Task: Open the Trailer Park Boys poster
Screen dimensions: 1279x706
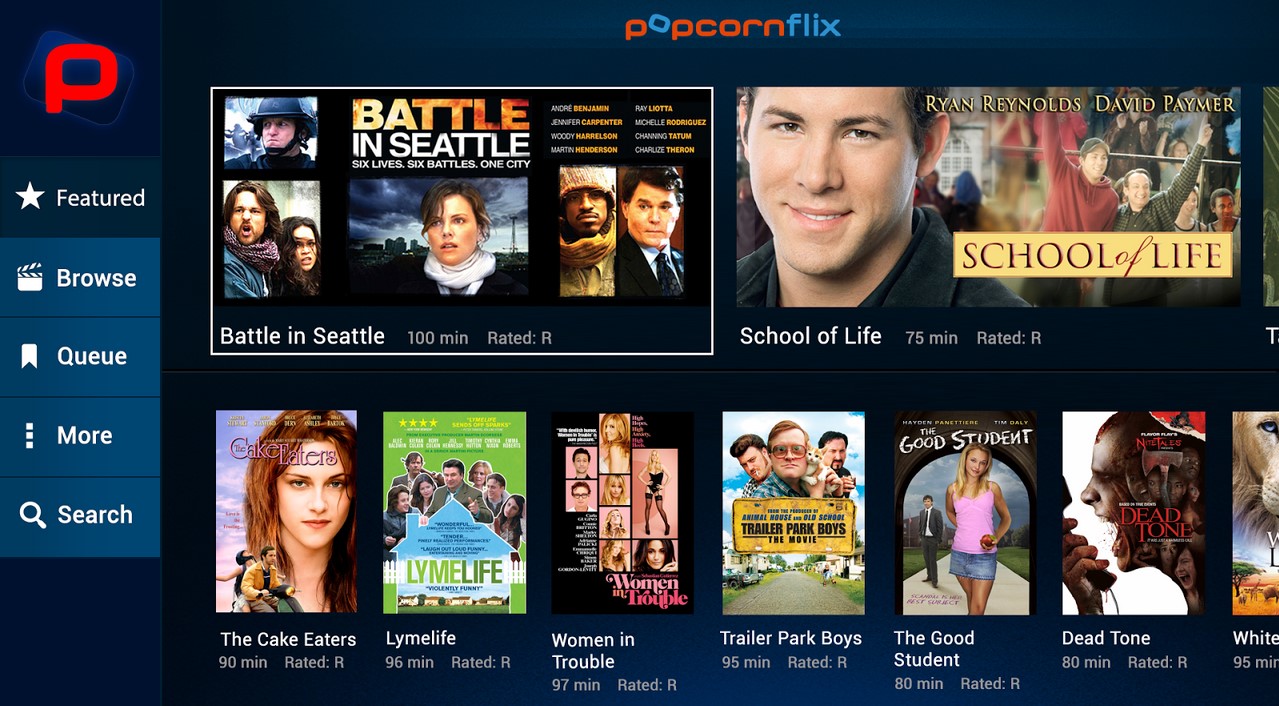Action: click(x=793, y=512)
